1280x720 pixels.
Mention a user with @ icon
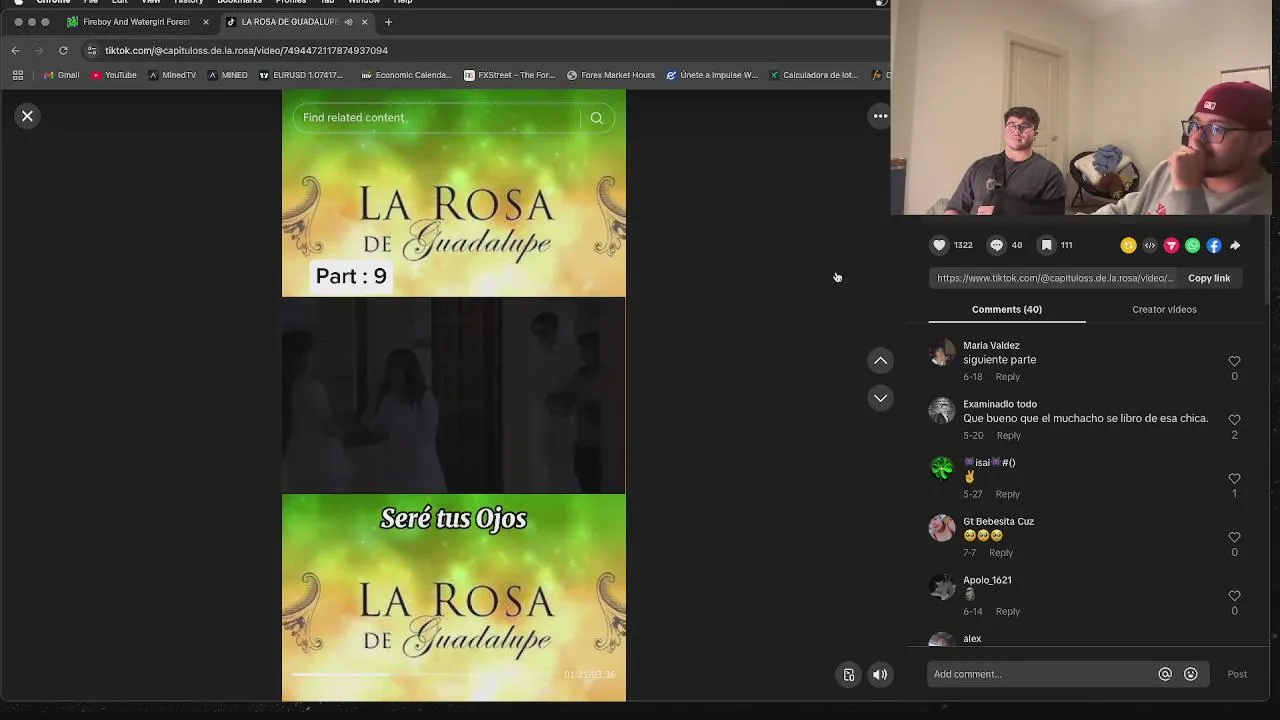click(x=1165, y=674)
